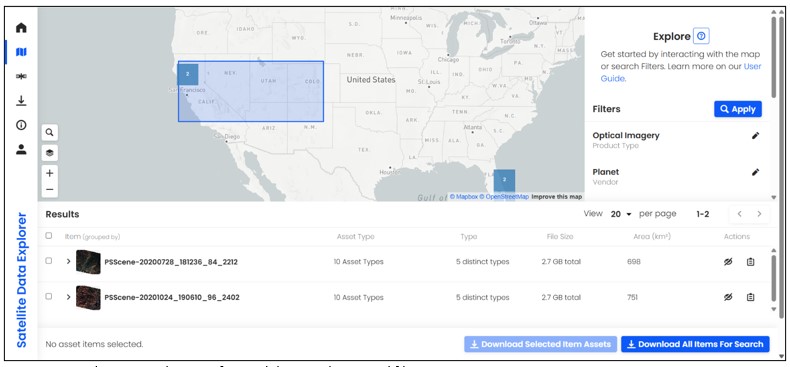Screen dimensions: 790x367
Task: Open details clipboard for PSScene-20200728_181236_84_2212
Action: coord(751,262)
